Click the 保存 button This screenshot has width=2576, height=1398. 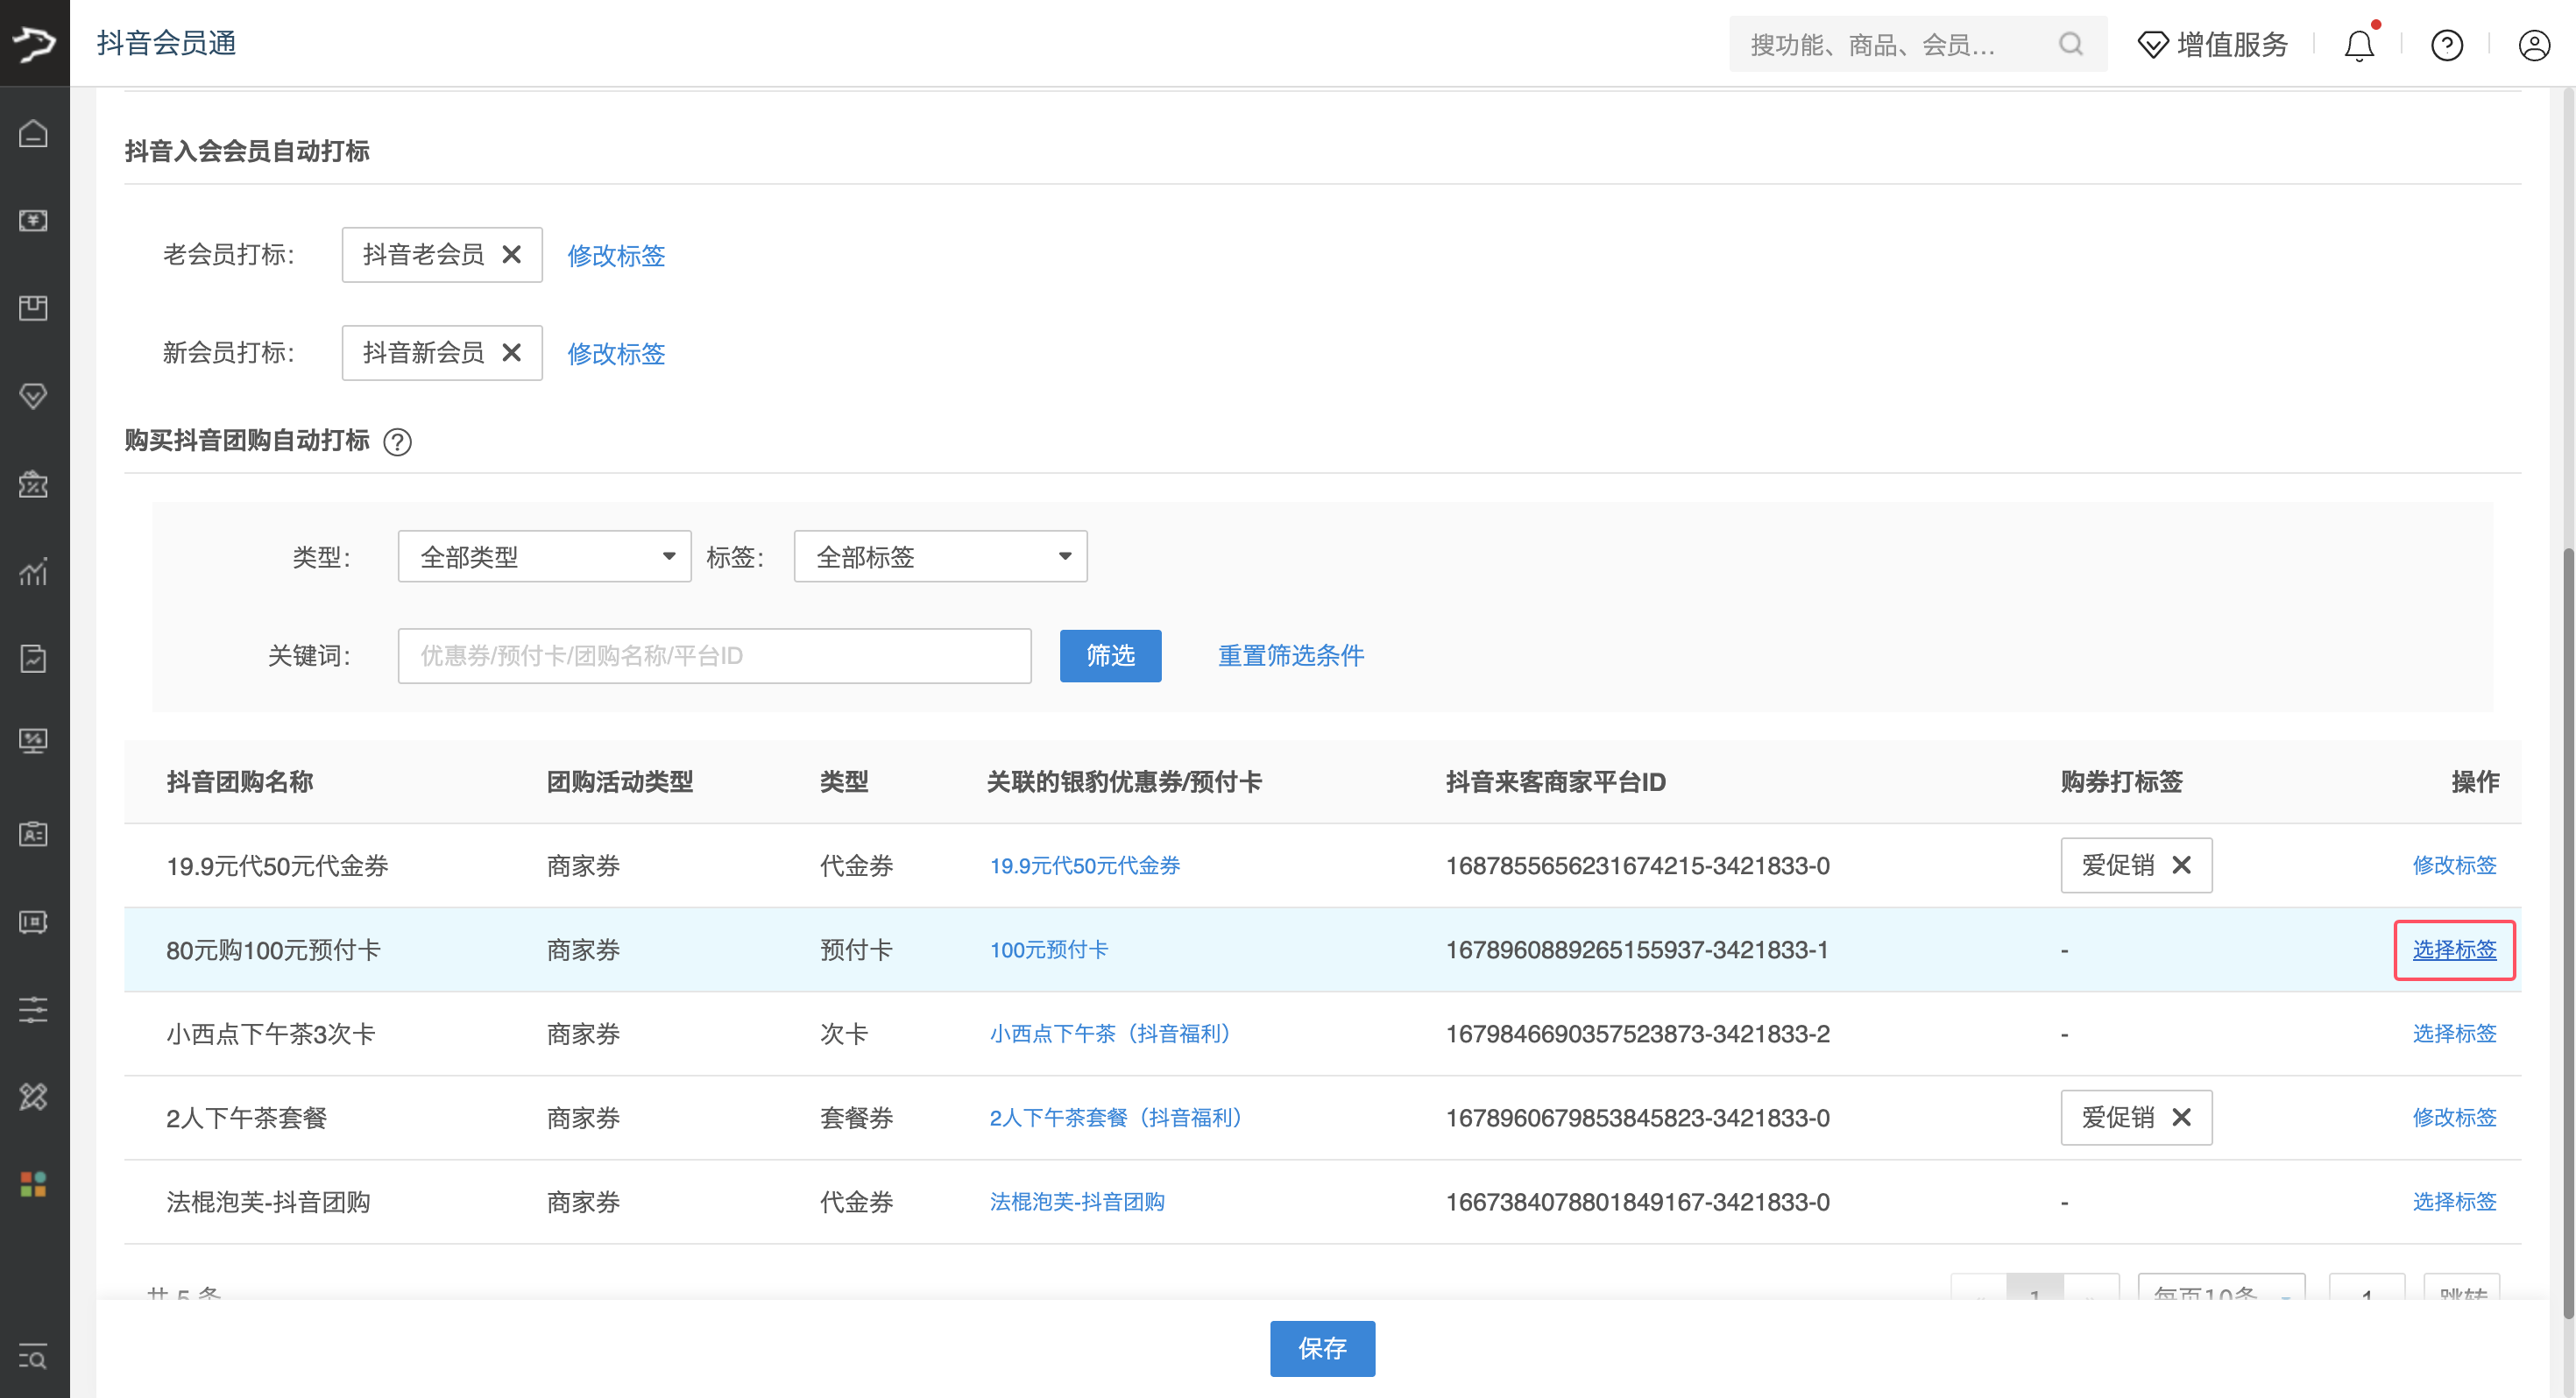tap(1322, 1349)
